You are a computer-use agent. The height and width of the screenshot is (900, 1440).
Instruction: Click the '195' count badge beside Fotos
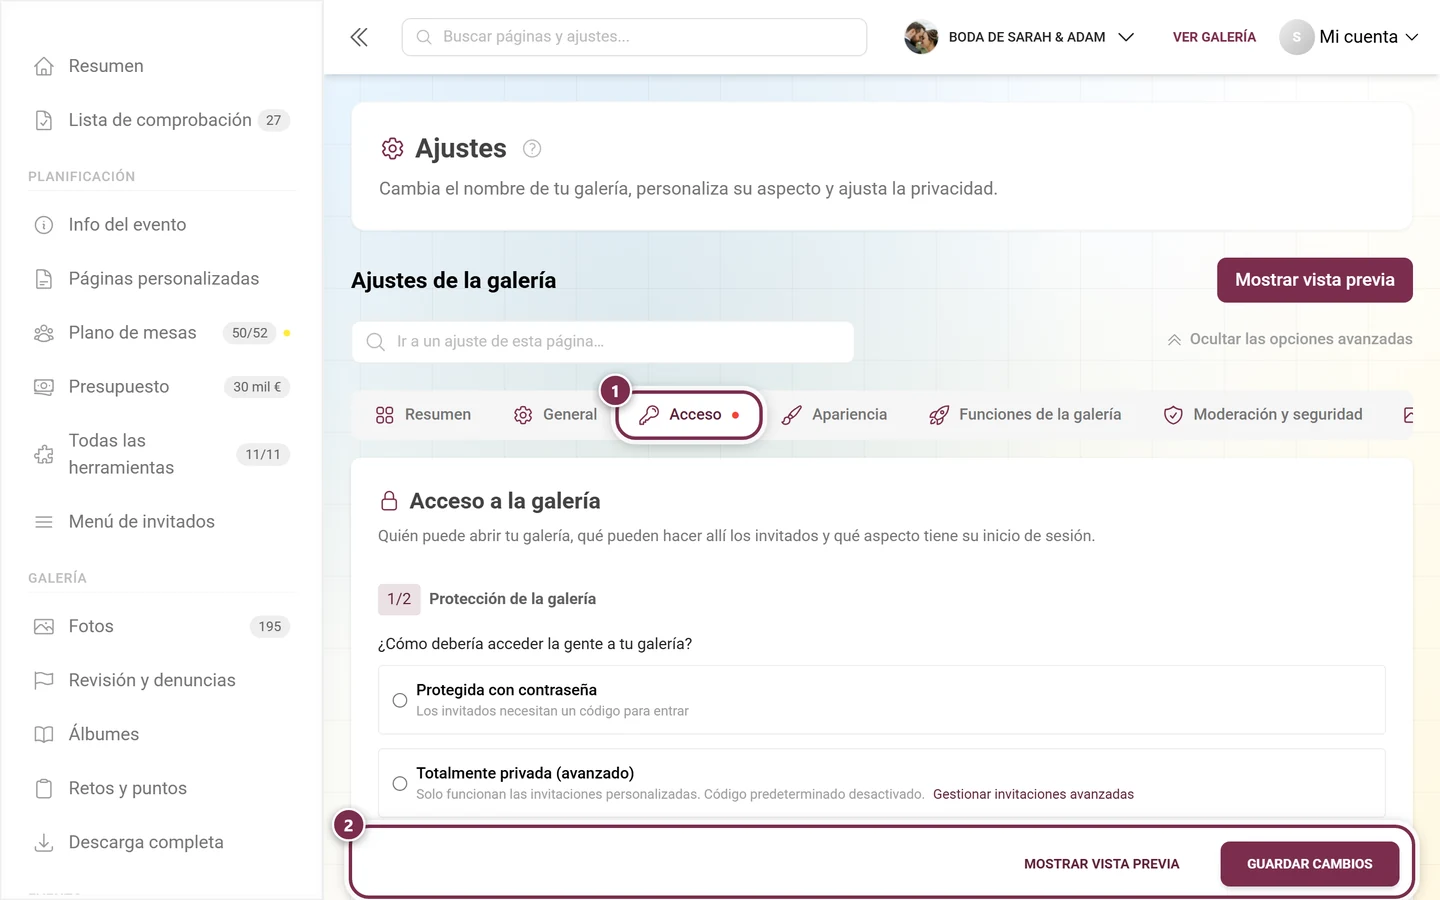[270, 627]
